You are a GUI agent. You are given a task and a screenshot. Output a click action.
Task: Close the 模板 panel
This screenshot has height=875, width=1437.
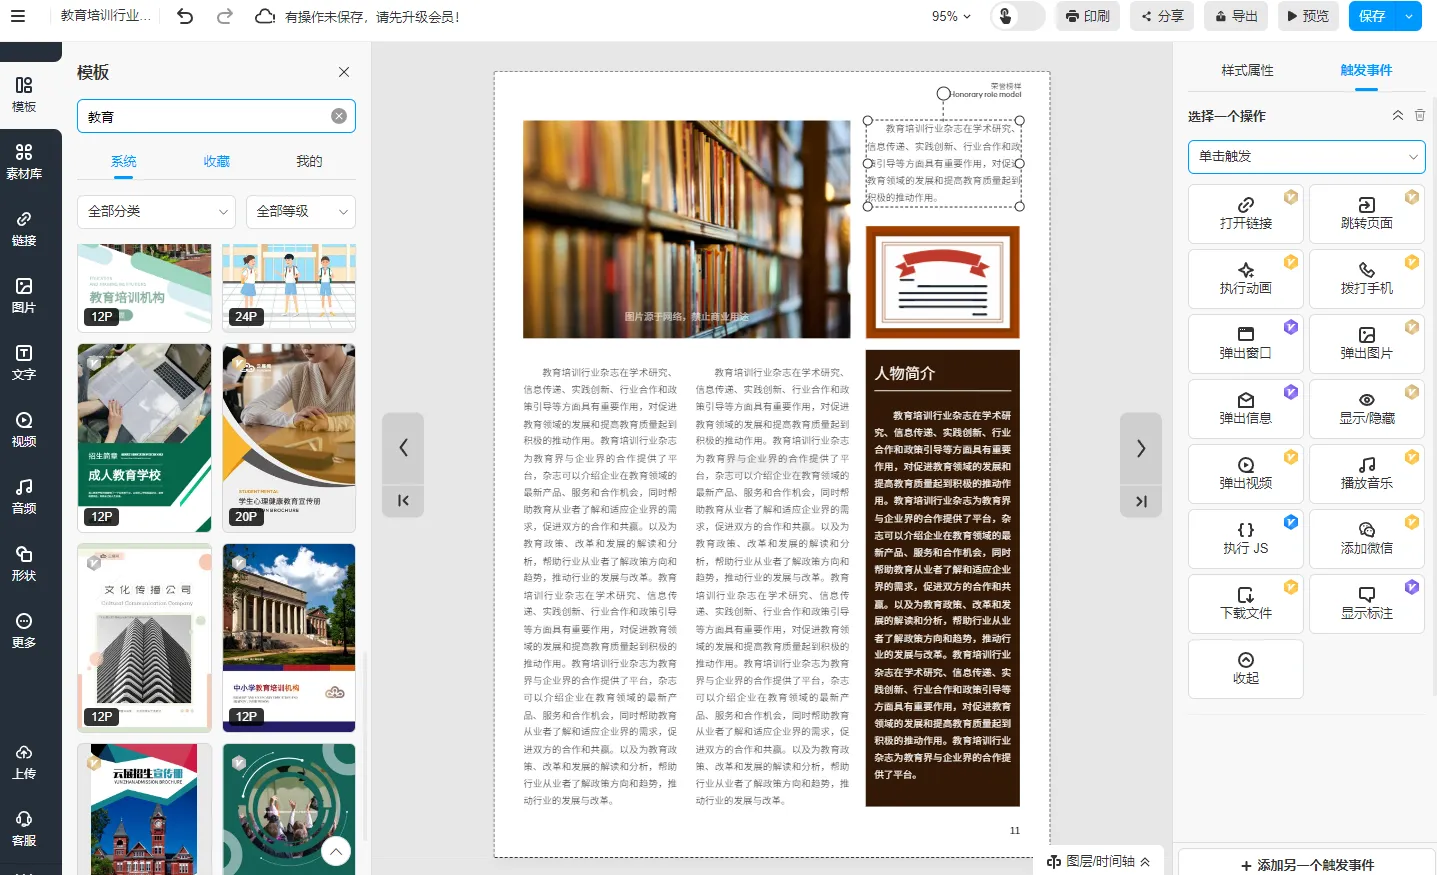tap(344, 72)
